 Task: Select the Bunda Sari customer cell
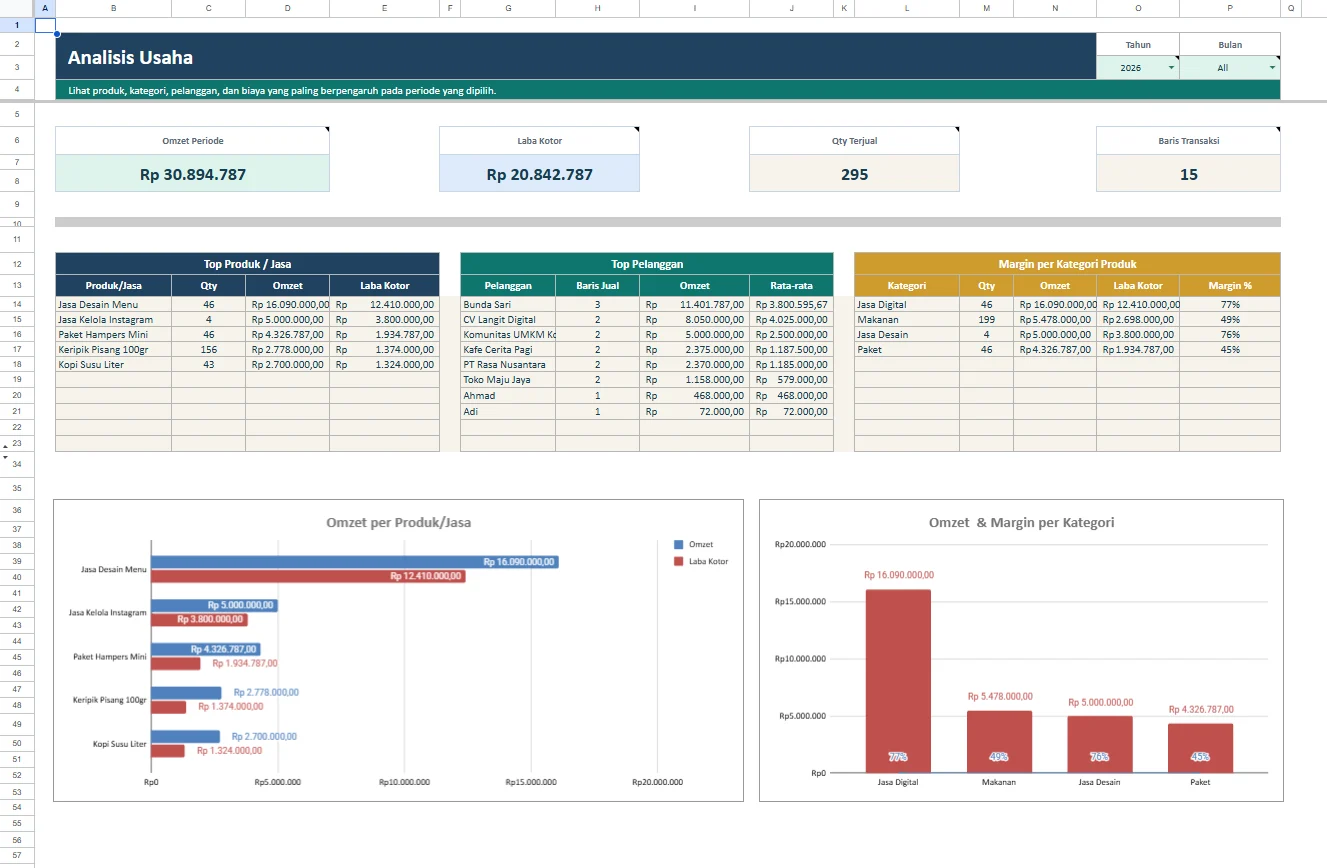(x=508, y=304)
